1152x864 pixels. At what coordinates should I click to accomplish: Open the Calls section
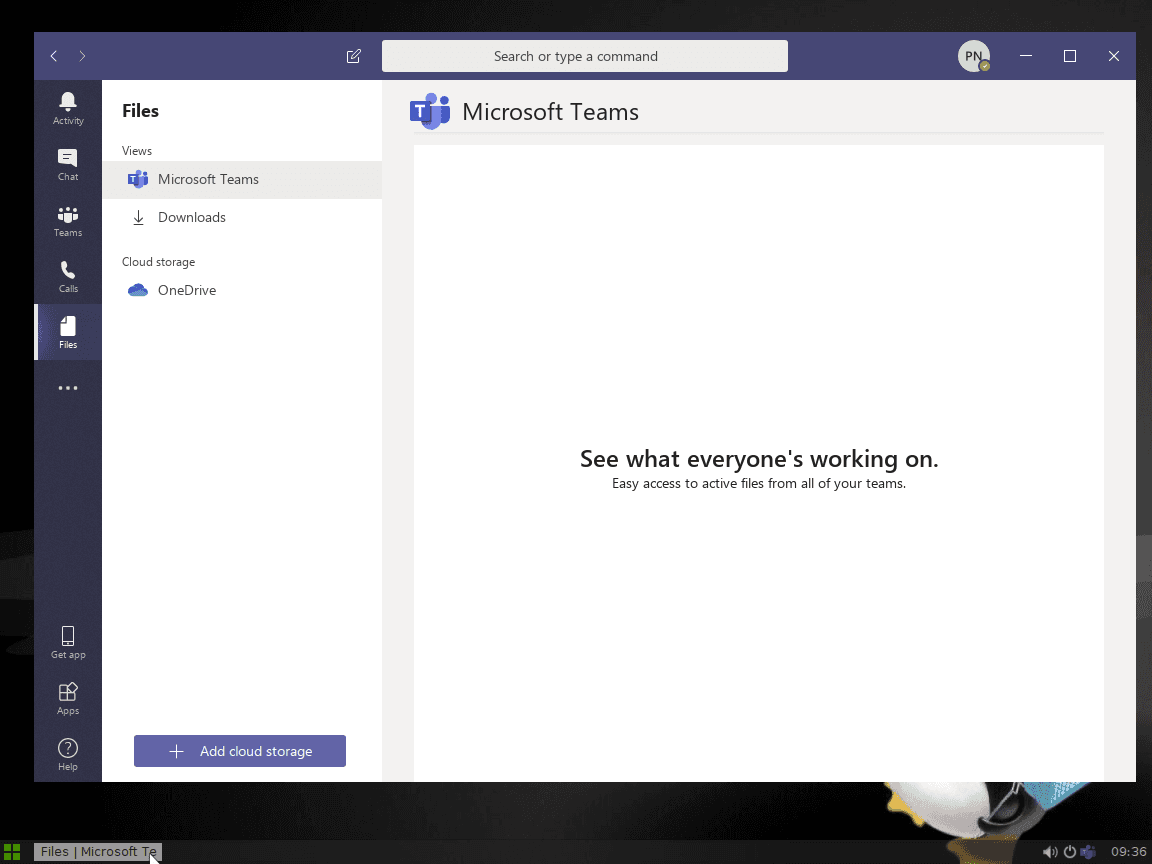67,274
